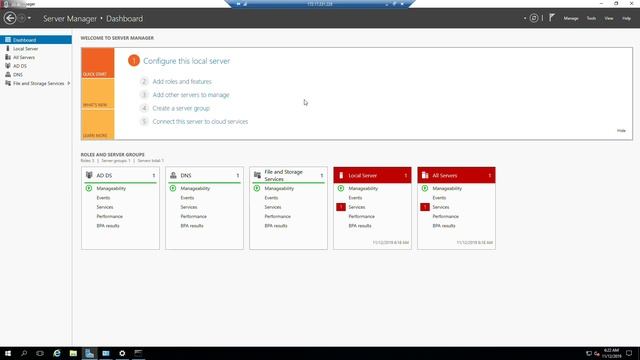Click Connect this server to cloud services
This screenshot has height=360, width=640.
200,122
